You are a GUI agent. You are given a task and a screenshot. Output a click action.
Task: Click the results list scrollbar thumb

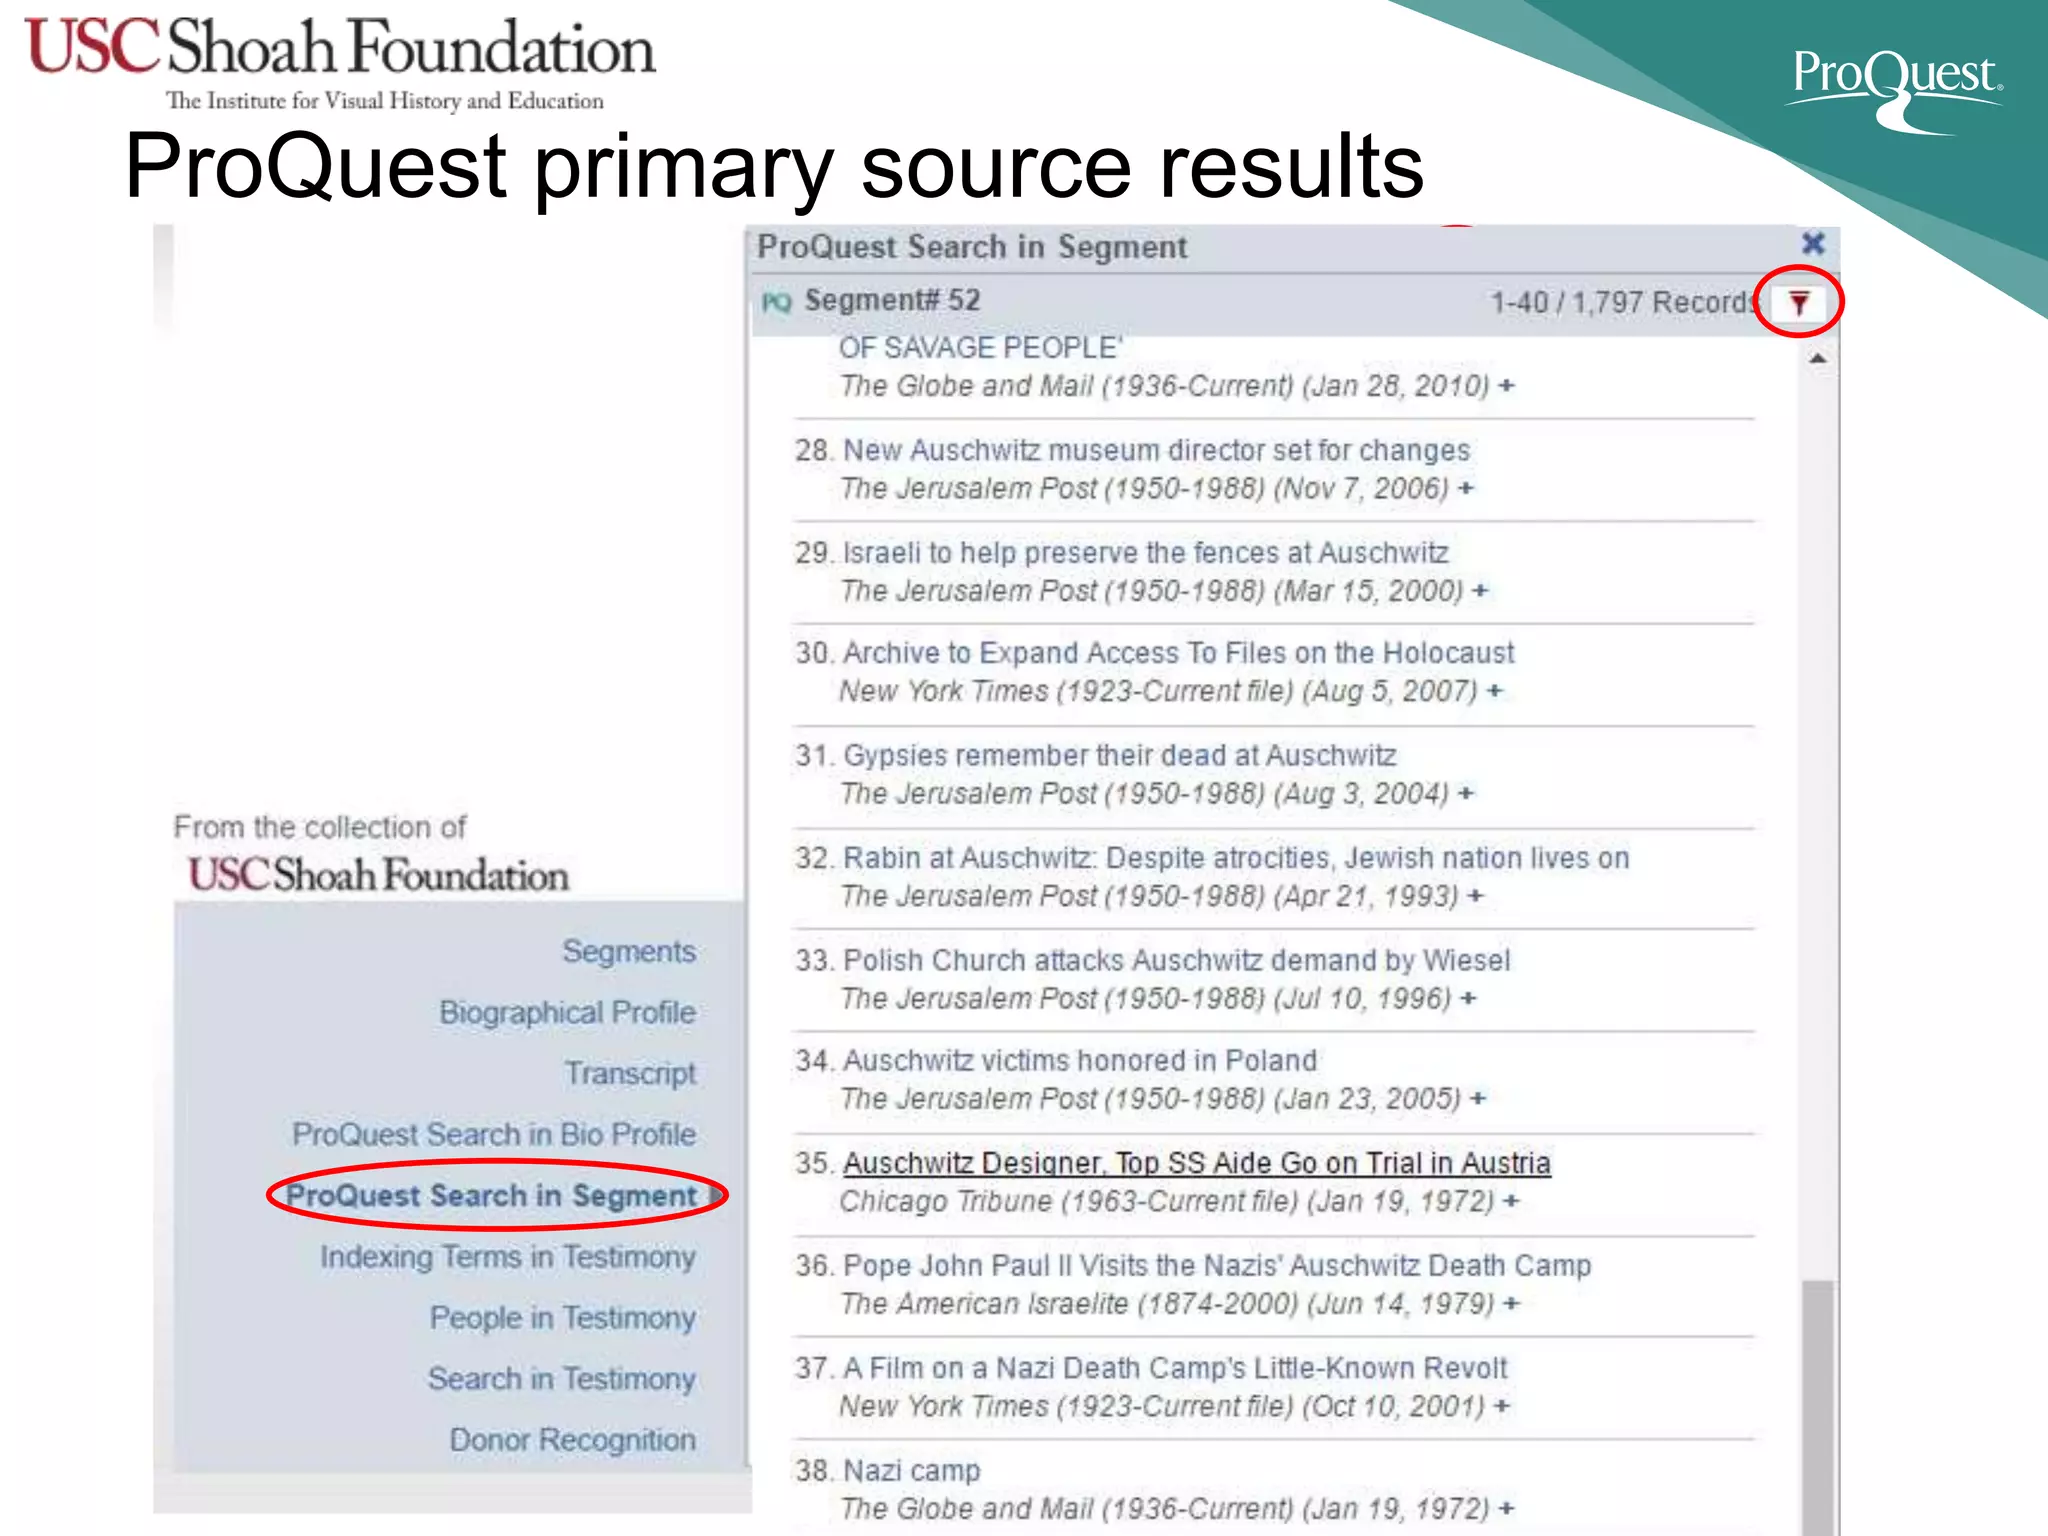1818,1407
